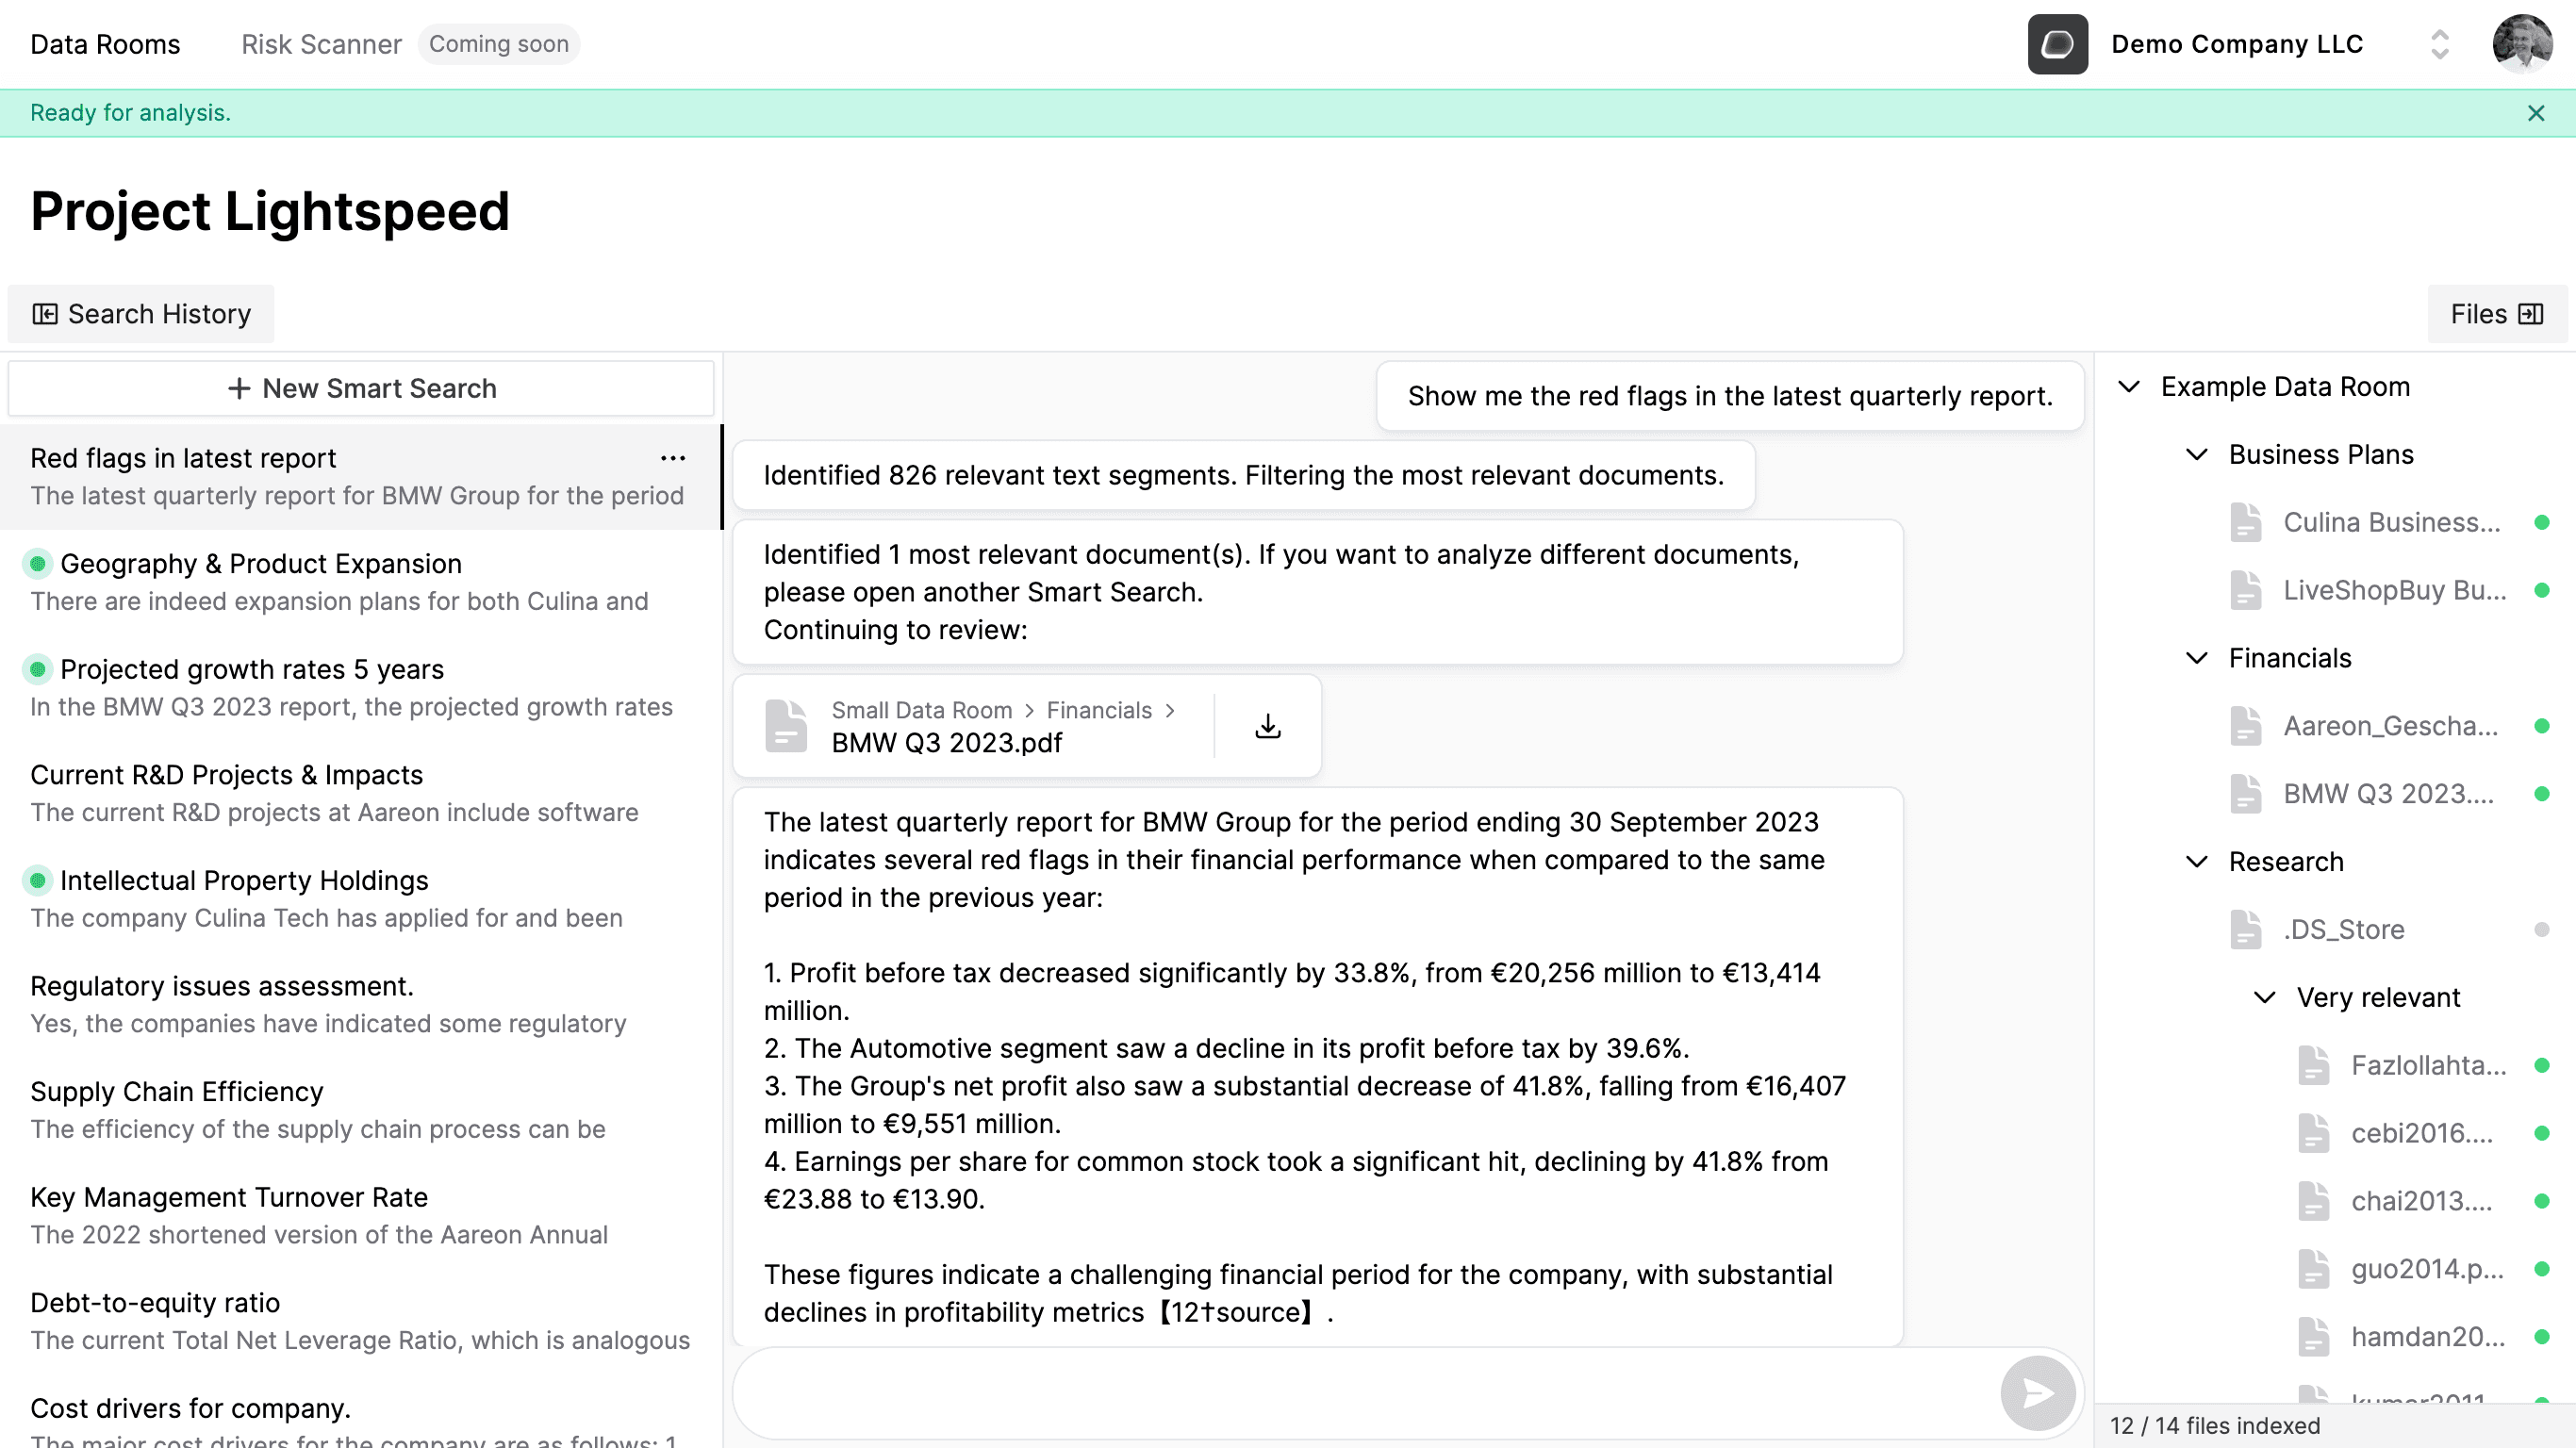Click green status dot for BMW Q3 2023
Image resolution: width=2576 pixels, height=1448 pixels.
click(x=2541, y=794)
